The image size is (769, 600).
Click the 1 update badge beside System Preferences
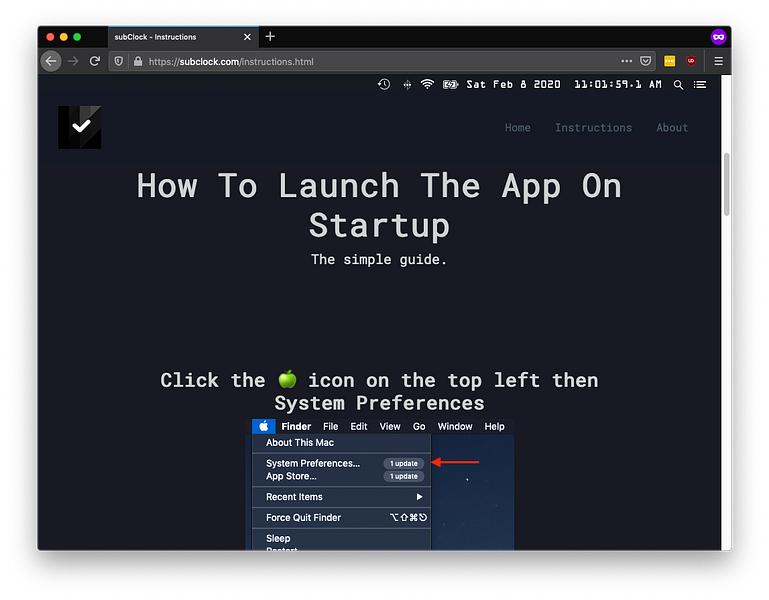(x=404, y=463)
